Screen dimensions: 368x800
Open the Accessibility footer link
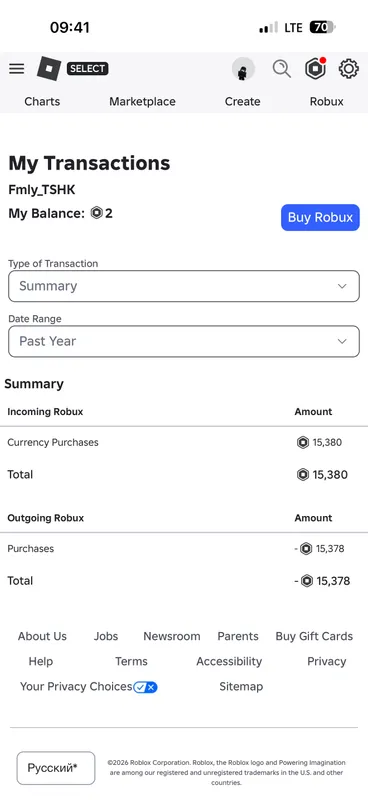229,661
